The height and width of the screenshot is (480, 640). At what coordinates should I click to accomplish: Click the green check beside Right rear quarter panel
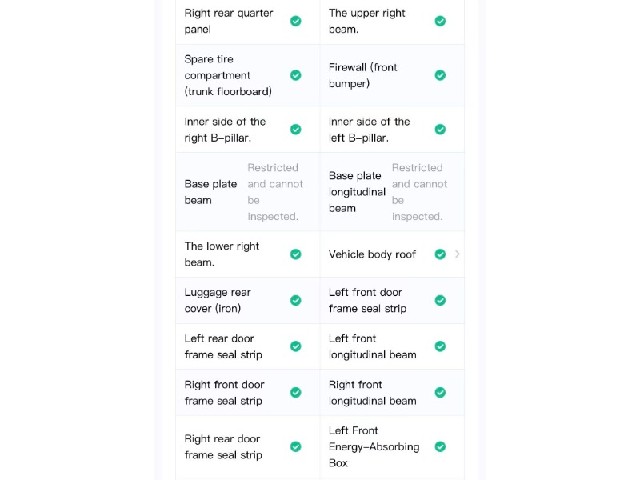pyautogui.click(x=296, y=21)
